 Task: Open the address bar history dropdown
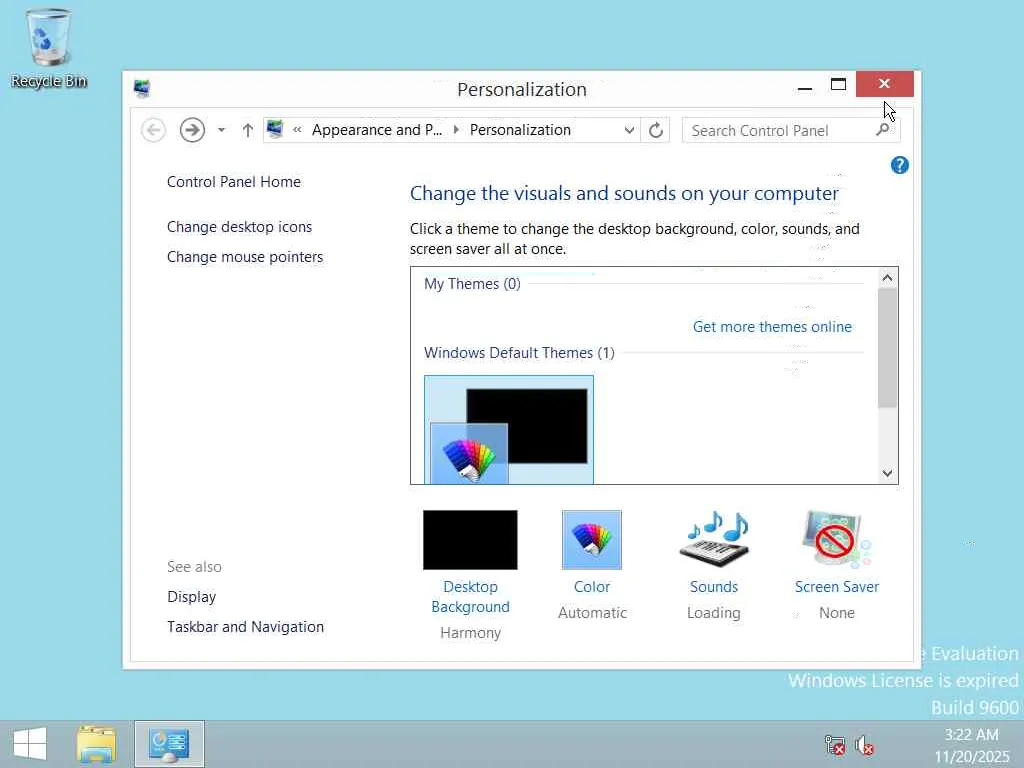[629, 130]
